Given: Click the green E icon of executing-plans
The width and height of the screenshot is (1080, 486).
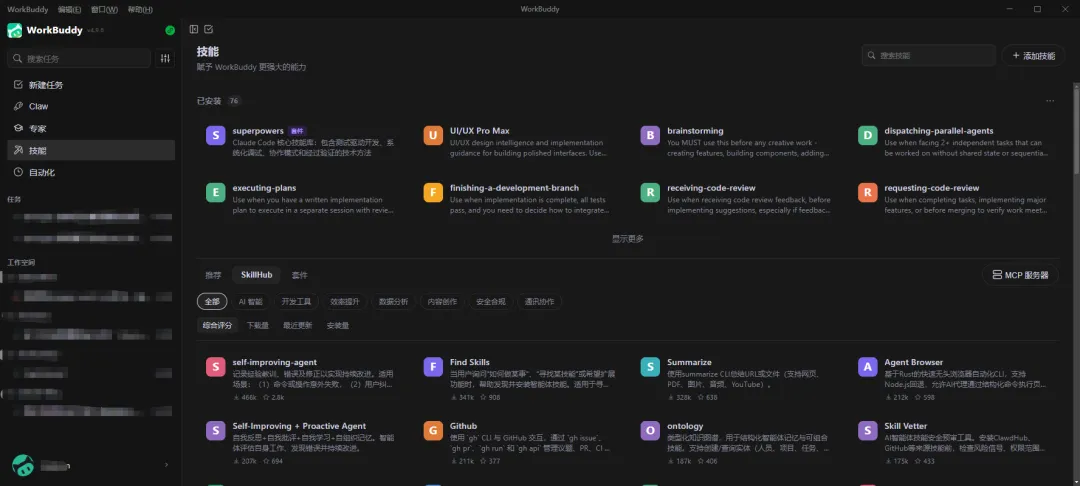Looking at the screenshot, I should pos(216,193).
